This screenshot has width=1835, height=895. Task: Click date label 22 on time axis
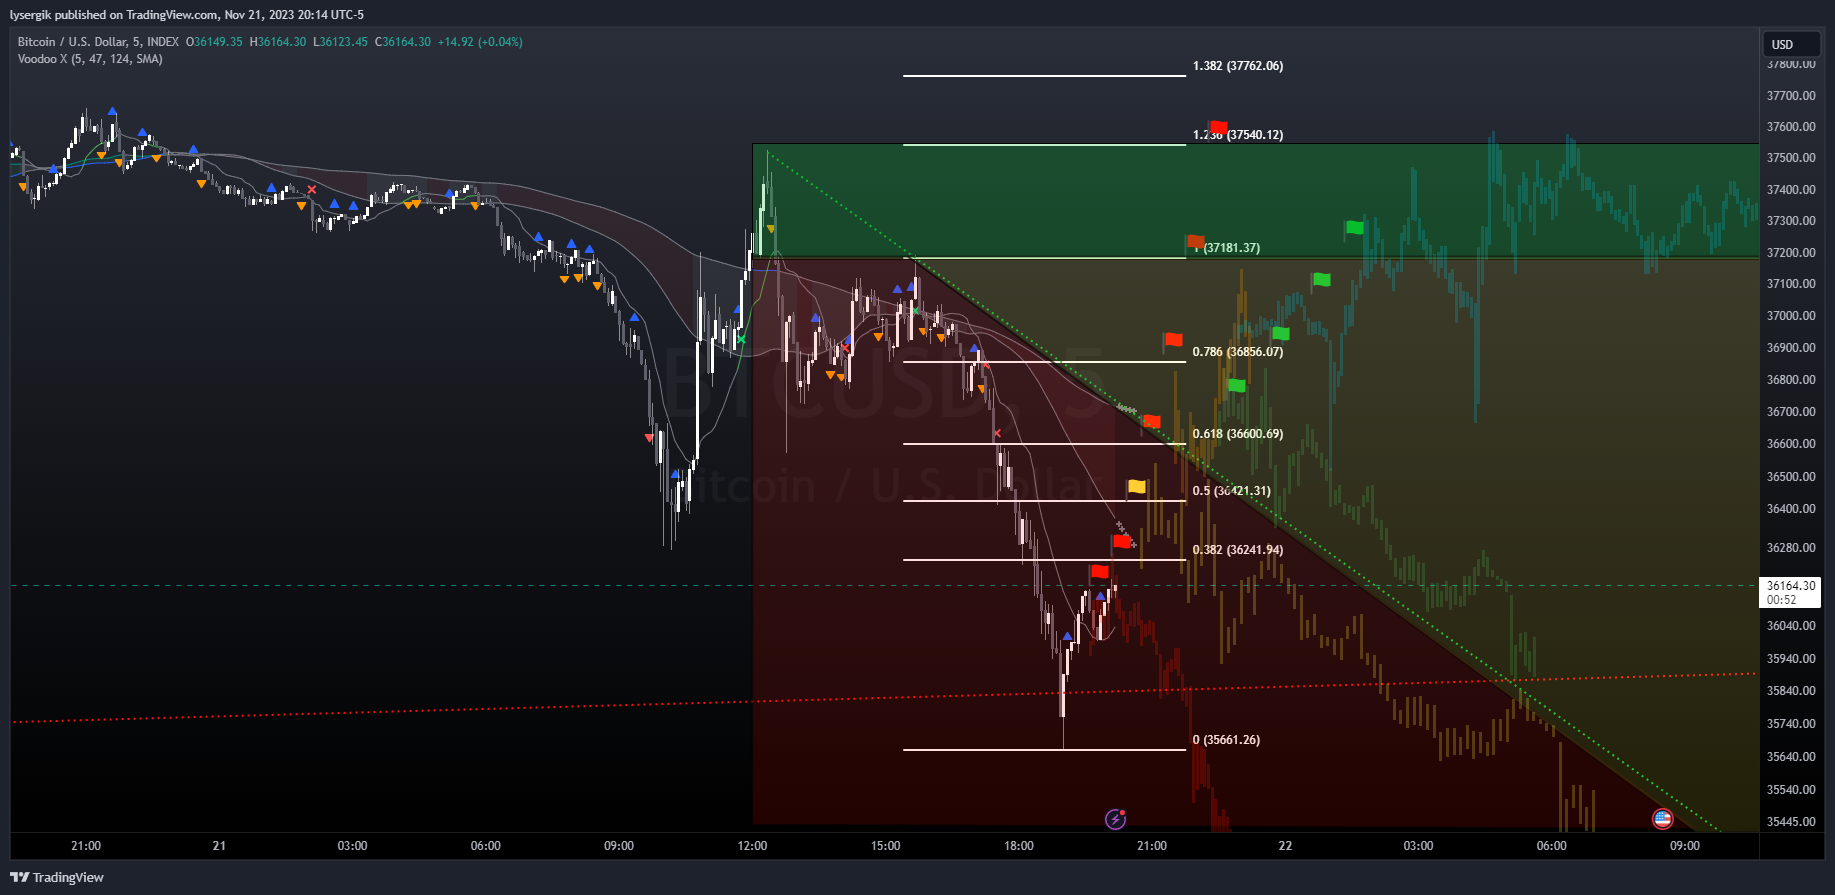1285,846
